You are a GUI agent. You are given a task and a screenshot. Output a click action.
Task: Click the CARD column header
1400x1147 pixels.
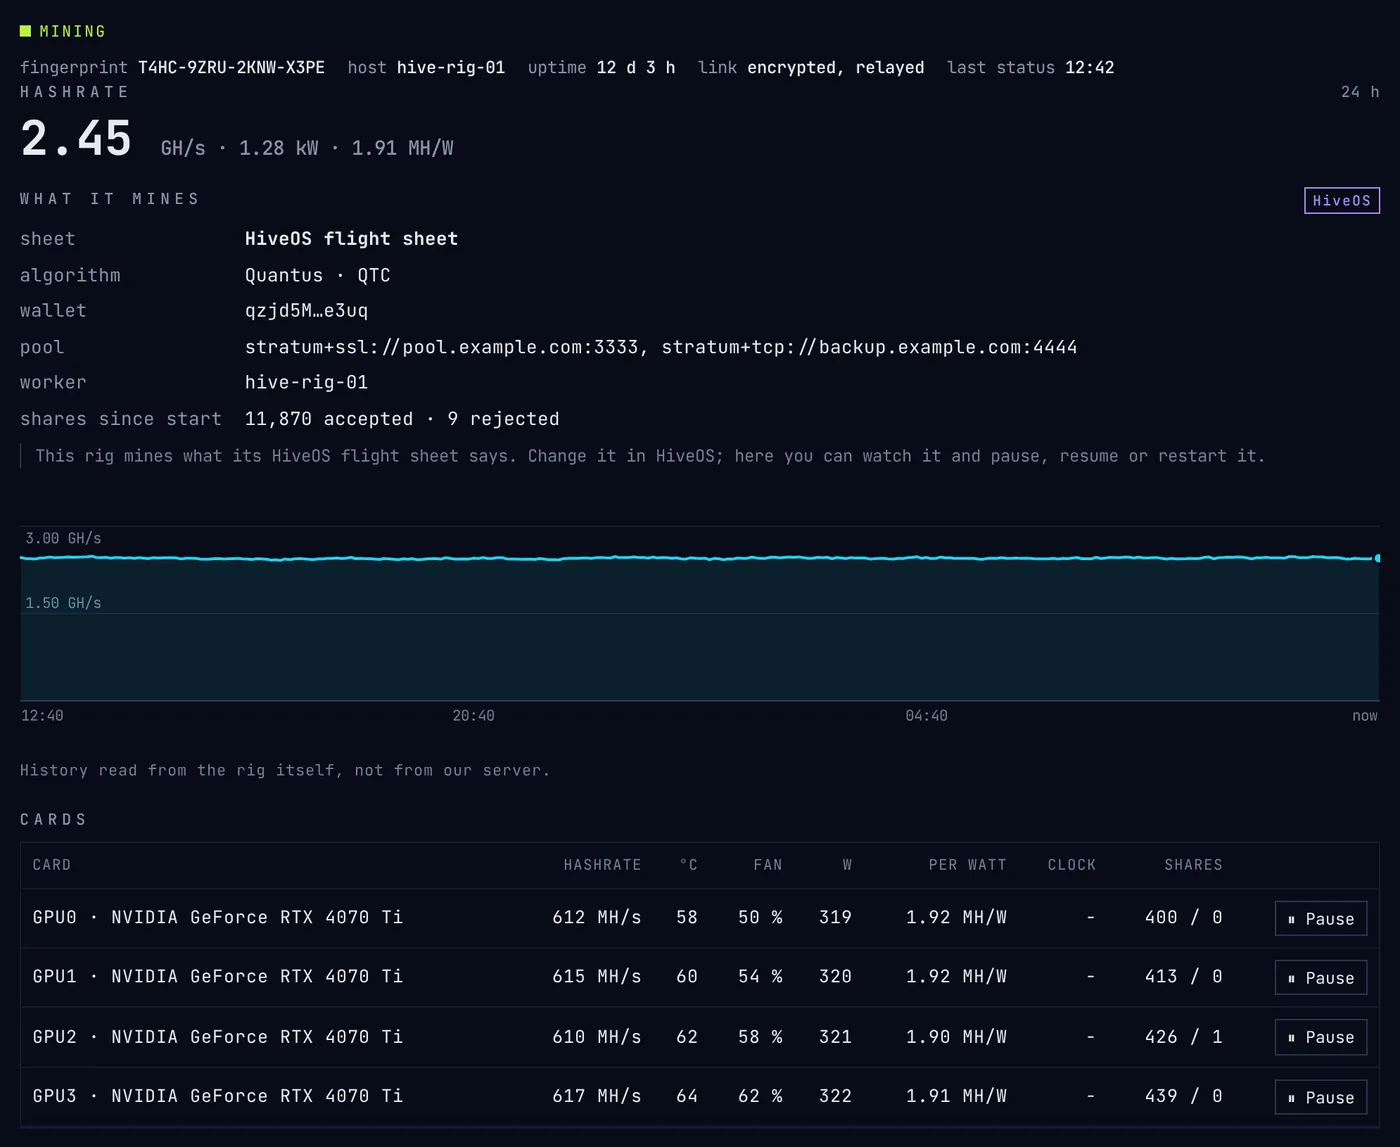(52, 865)
